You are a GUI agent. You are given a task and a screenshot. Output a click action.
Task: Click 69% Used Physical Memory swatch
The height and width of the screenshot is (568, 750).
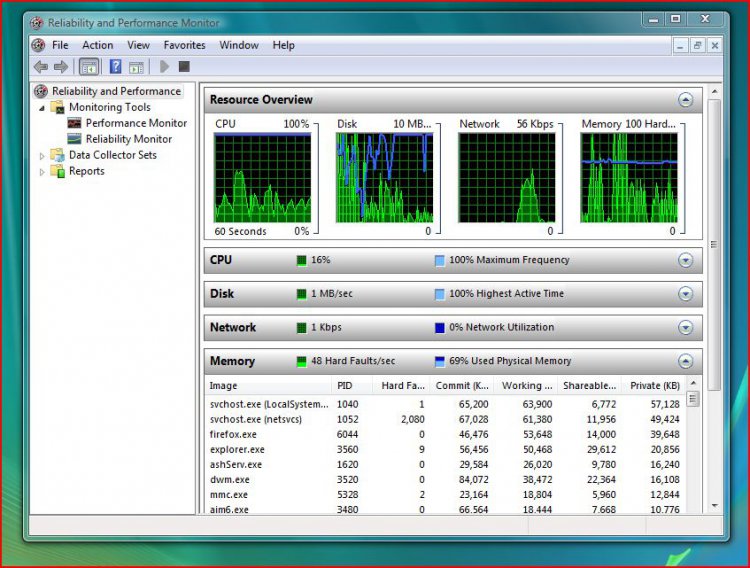click(x=440, y=361)
